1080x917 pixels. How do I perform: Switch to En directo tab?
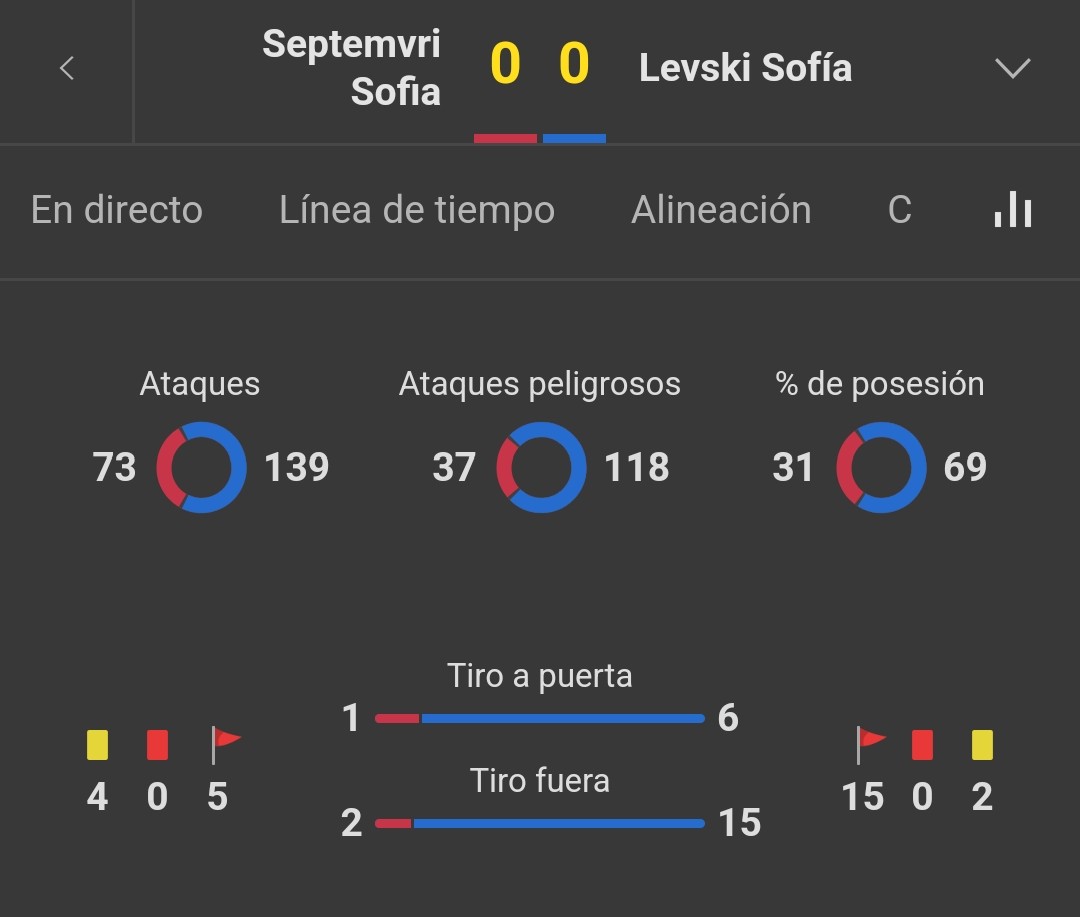click(x=116, y=209)
